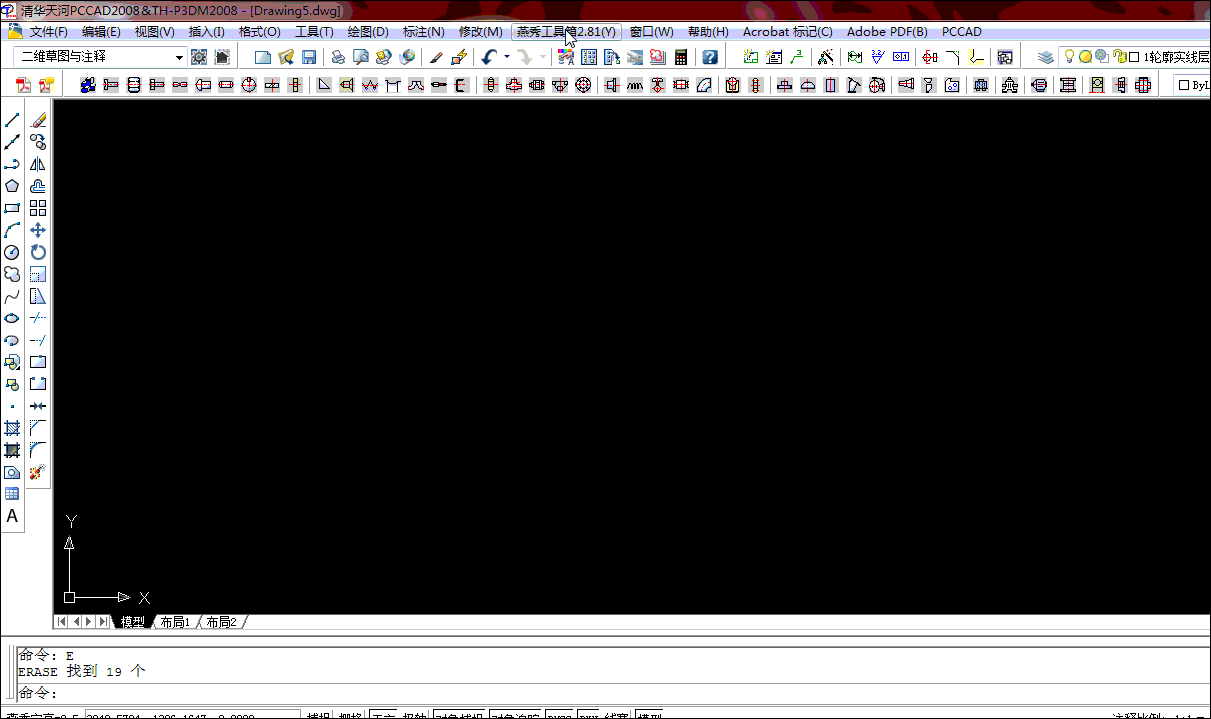
Task: Open the Layer Properties Manager icon
Action: [1045, 57]
